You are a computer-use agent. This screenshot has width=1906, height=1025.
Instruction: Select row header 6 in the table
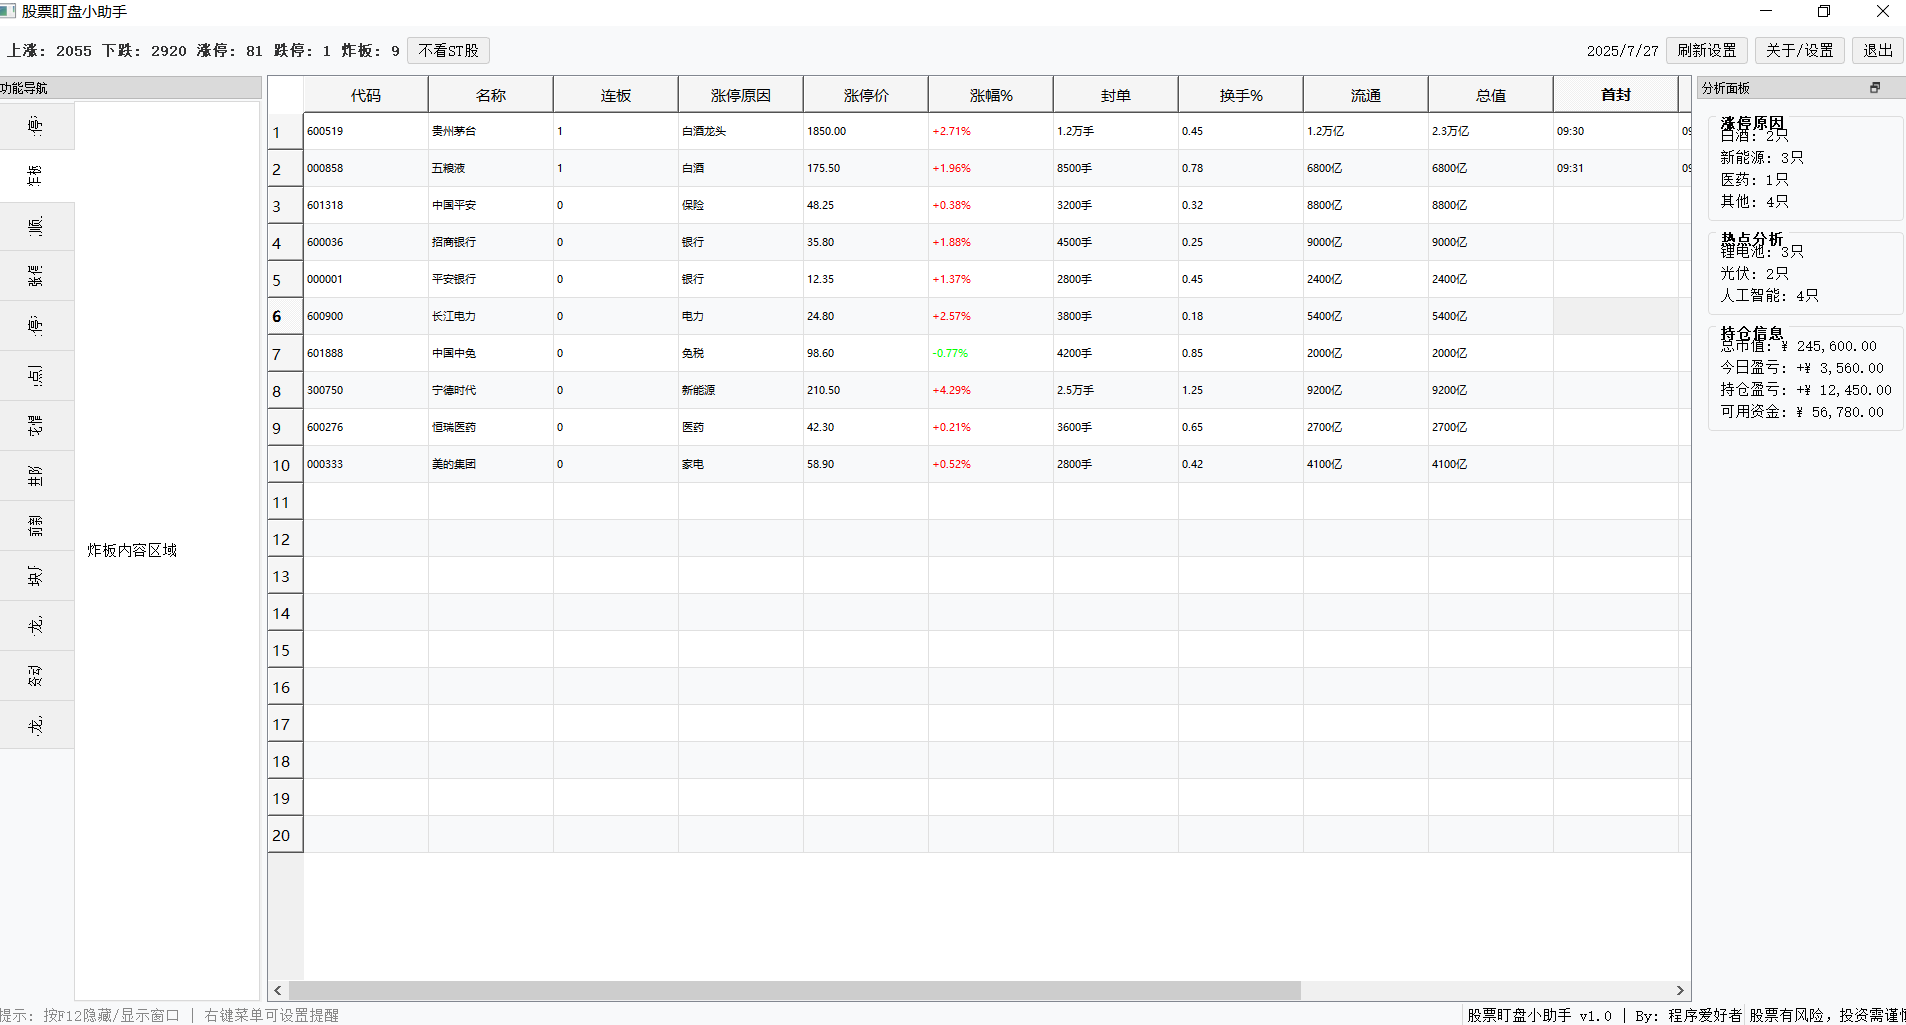click(x=286, y=316)
